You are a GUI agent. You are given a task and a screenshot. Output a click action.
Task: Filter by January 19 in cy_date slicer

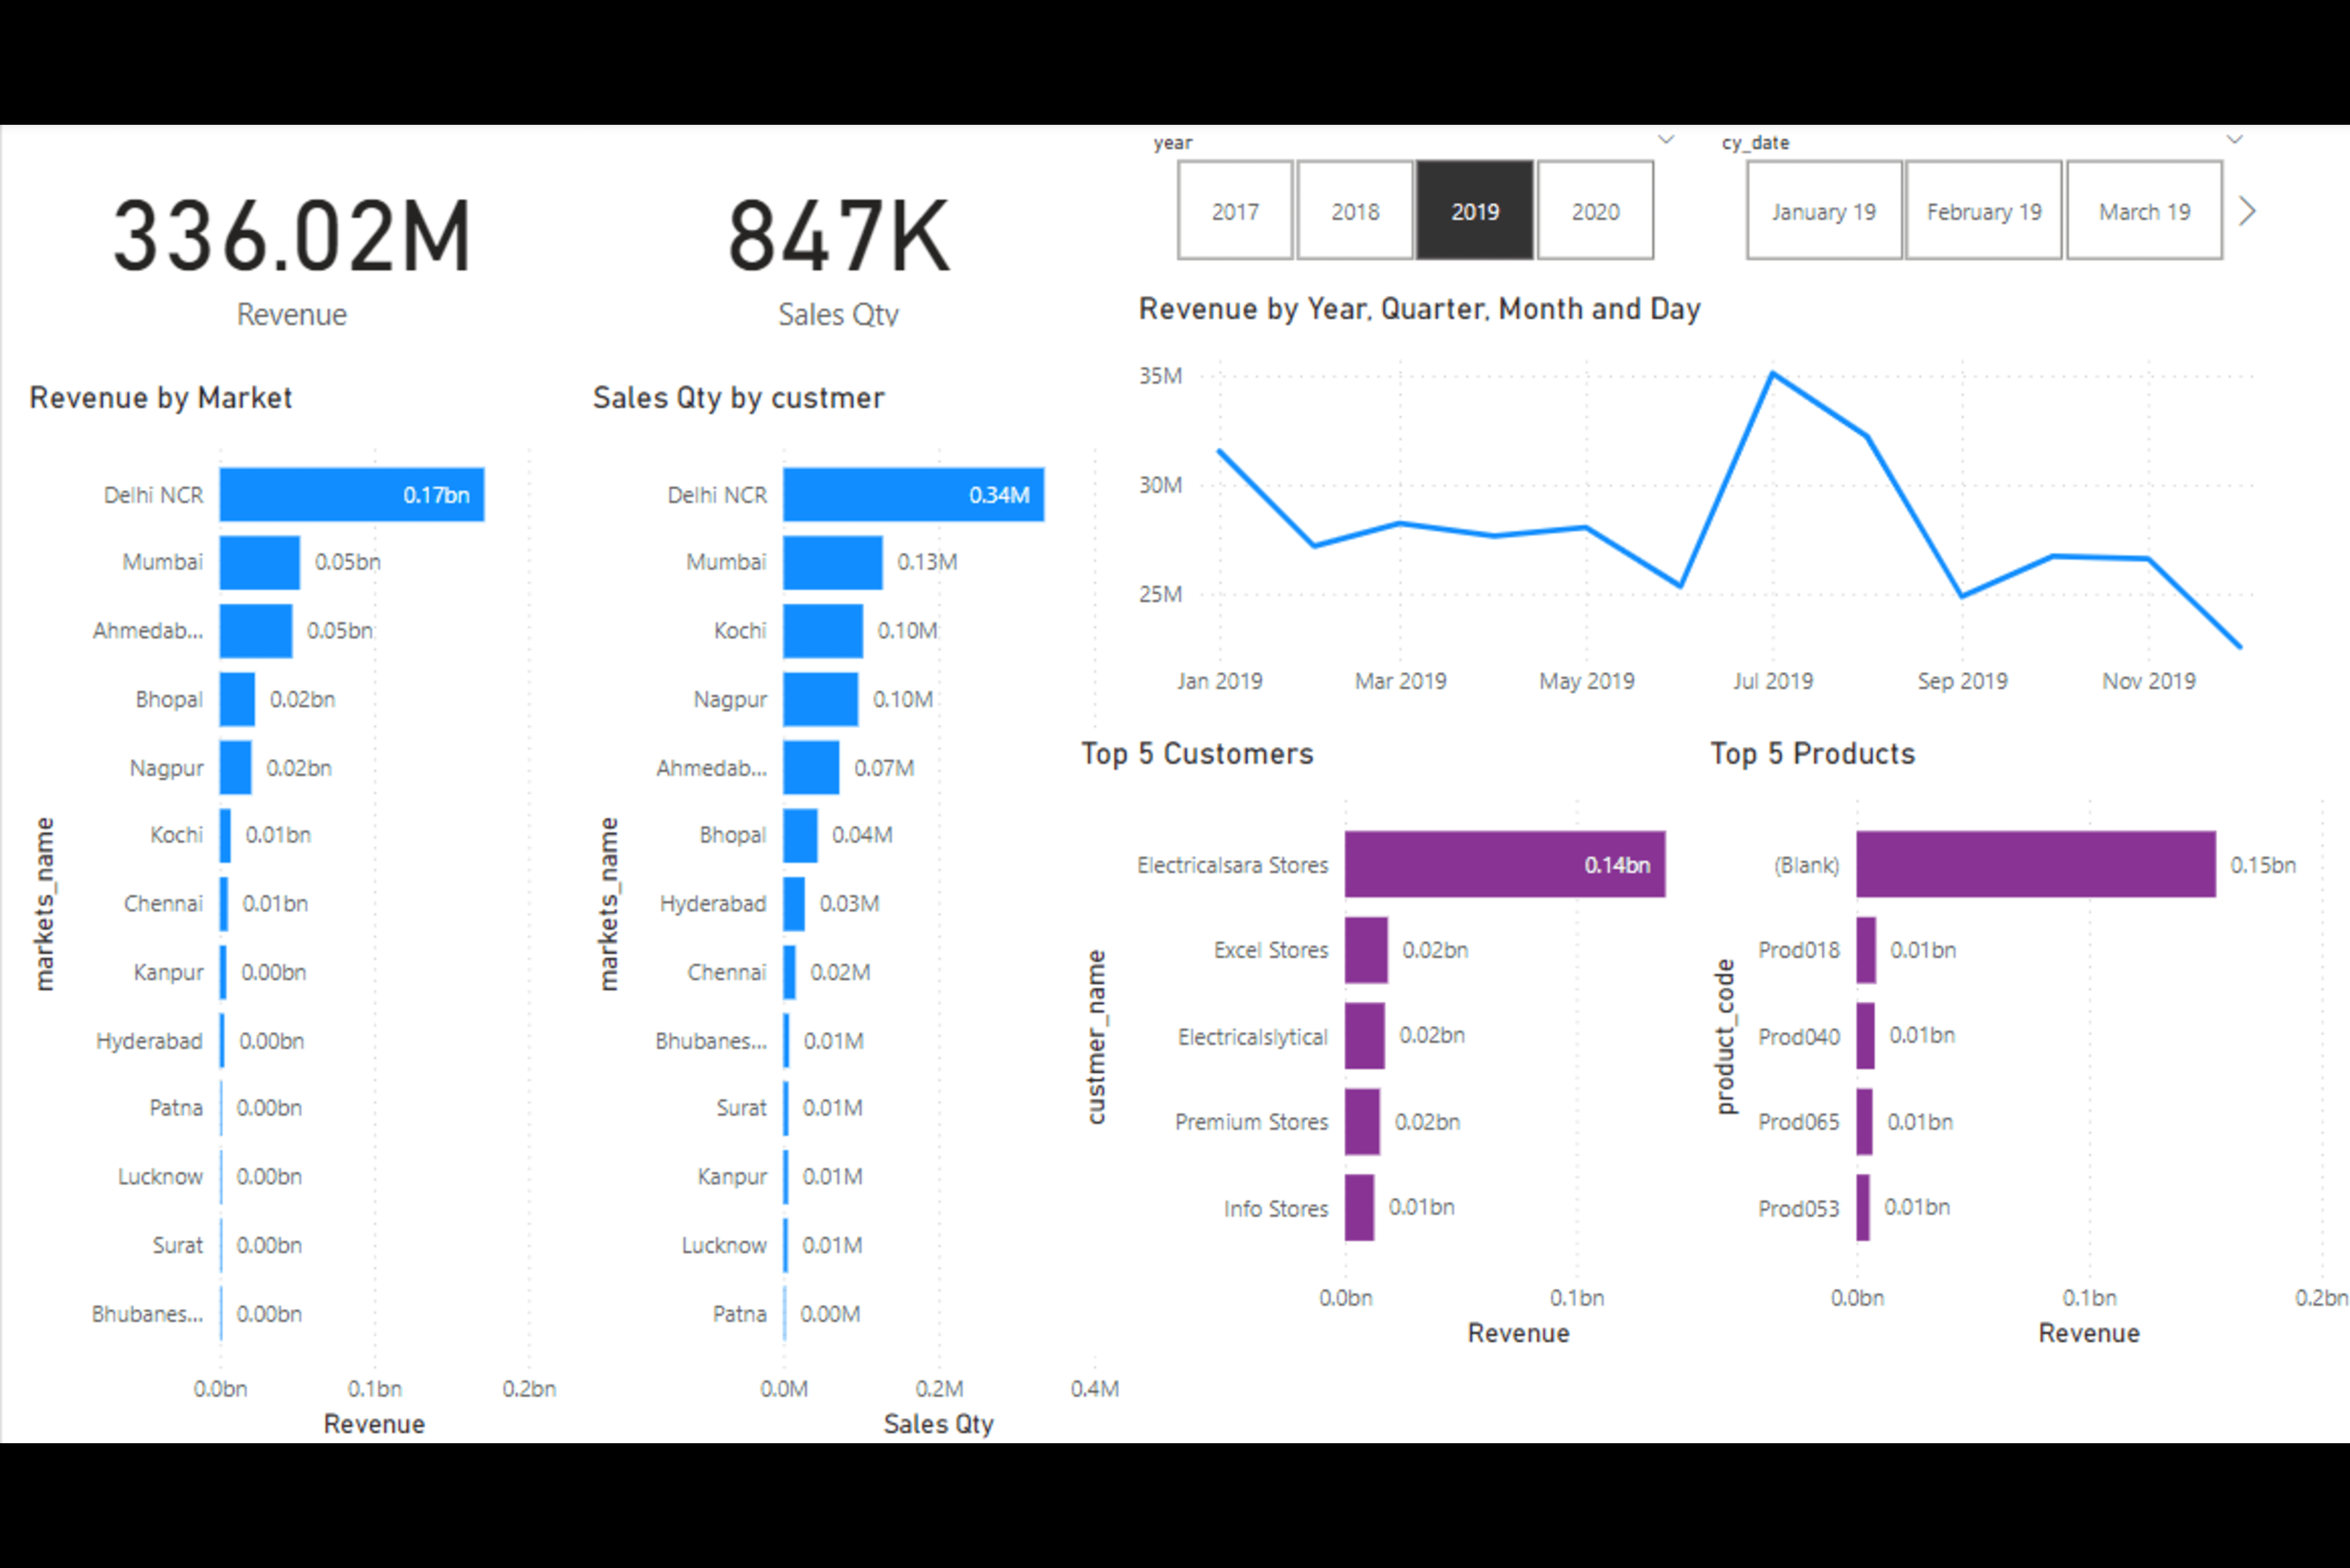click(1824, 211)
